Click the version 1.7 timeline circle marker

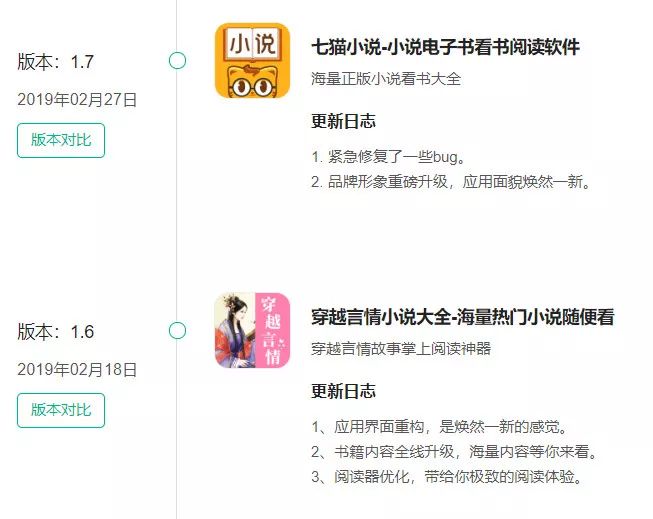[x=177, y=60]
